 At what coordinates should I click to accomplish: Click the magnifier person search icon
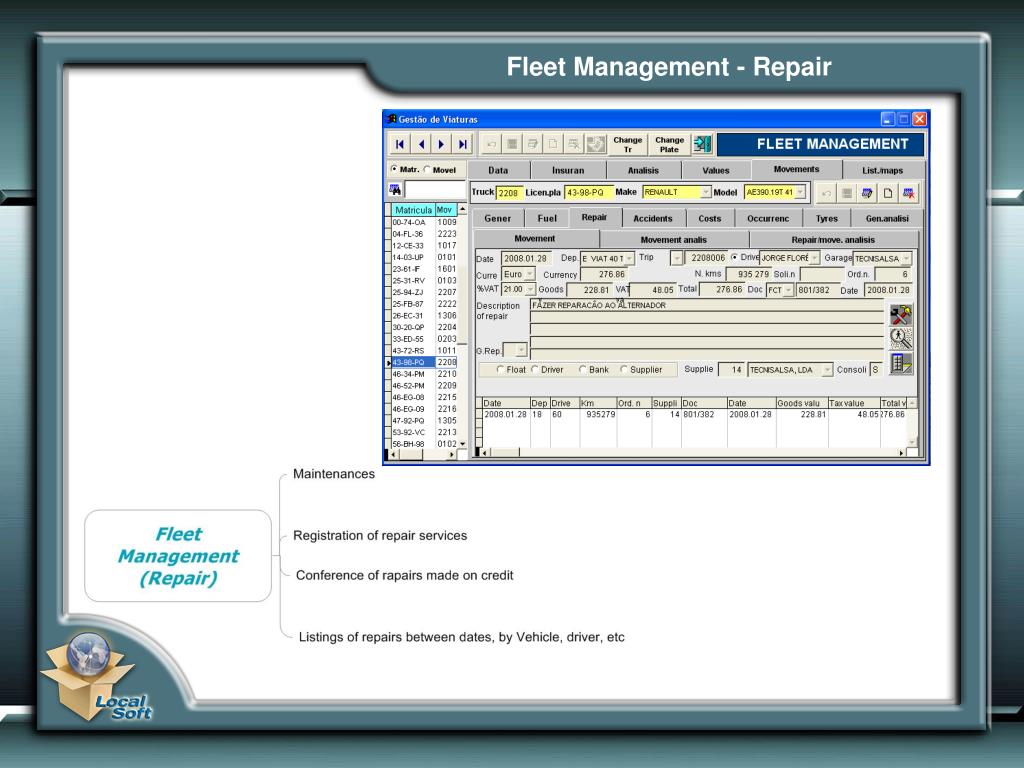[901, 338]
